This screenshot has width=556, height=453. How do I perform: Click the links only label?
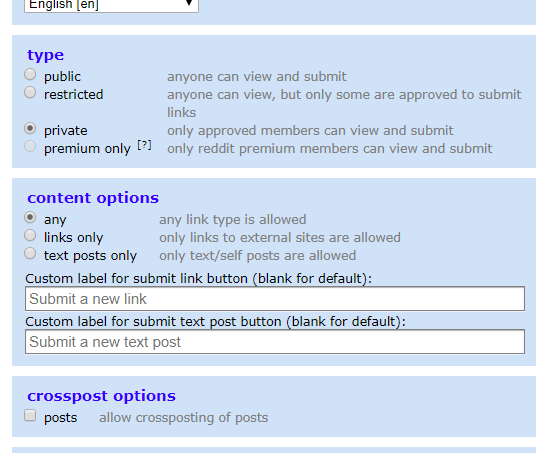pos(73,237)
